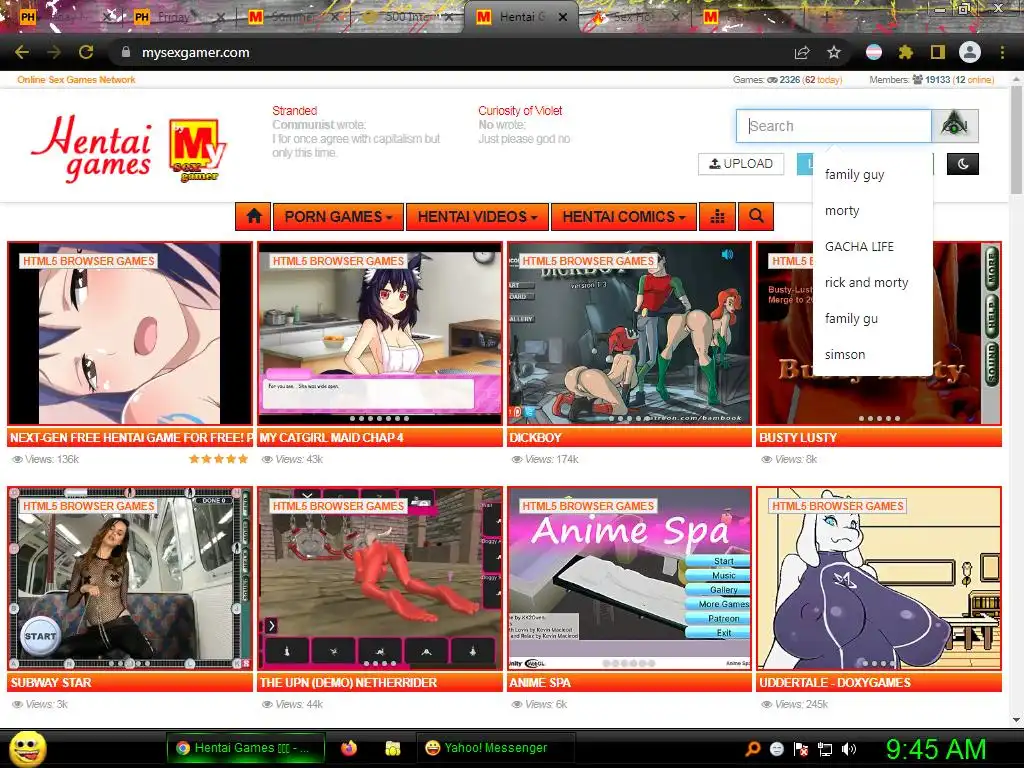Open the "MY CATGIRL MAID CHAP 4" title link
This screenshot has width=1024, height=768.
click(332, 438)
